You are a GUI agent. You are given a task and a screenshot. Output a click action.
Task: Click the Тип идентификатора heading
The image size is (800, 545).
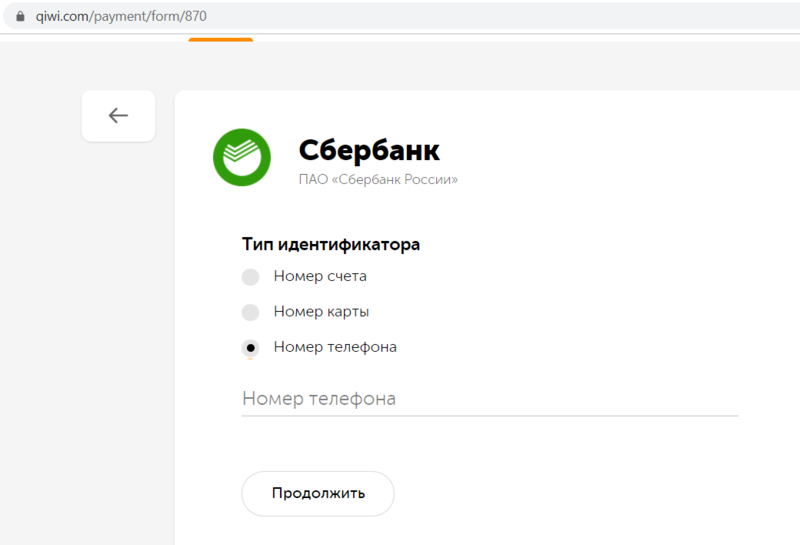pyautogui.click(x=331, y=244)
